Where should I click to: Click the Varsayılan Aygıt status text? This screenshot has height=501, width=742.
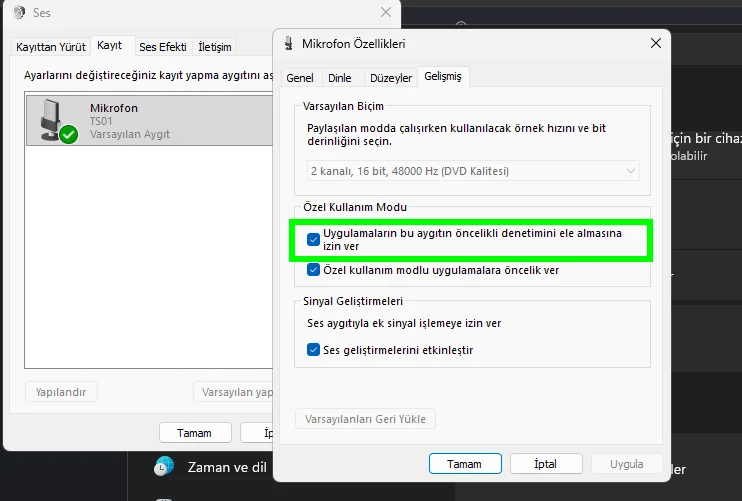pos(130,134)
